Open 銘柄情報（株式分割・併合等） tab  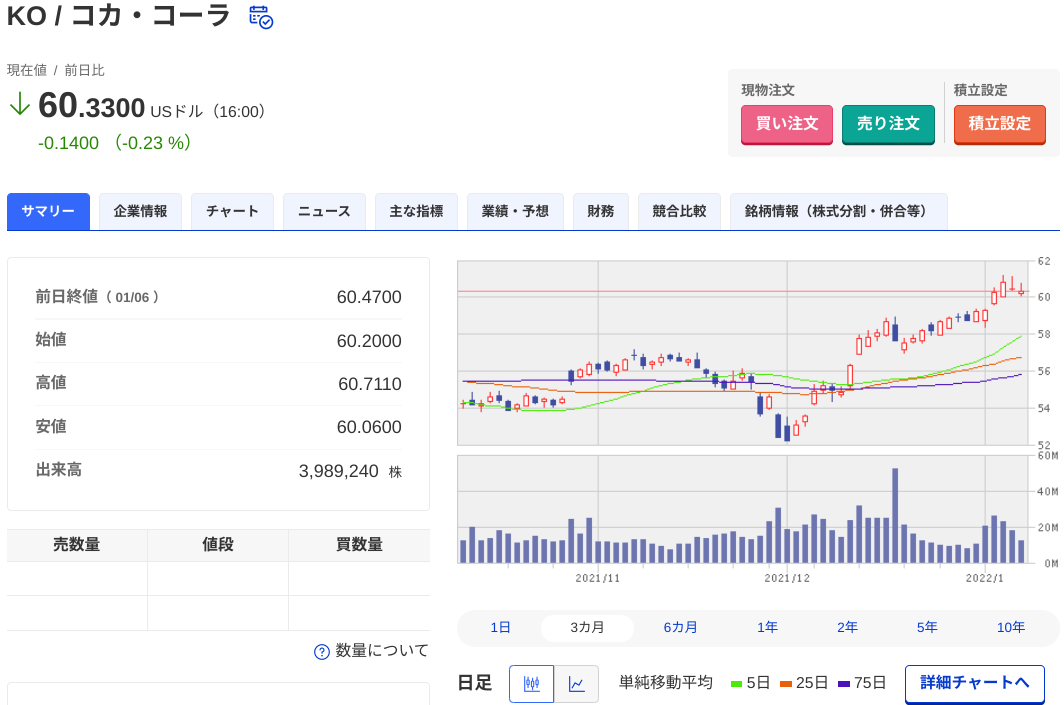click(x=839, y=211)
